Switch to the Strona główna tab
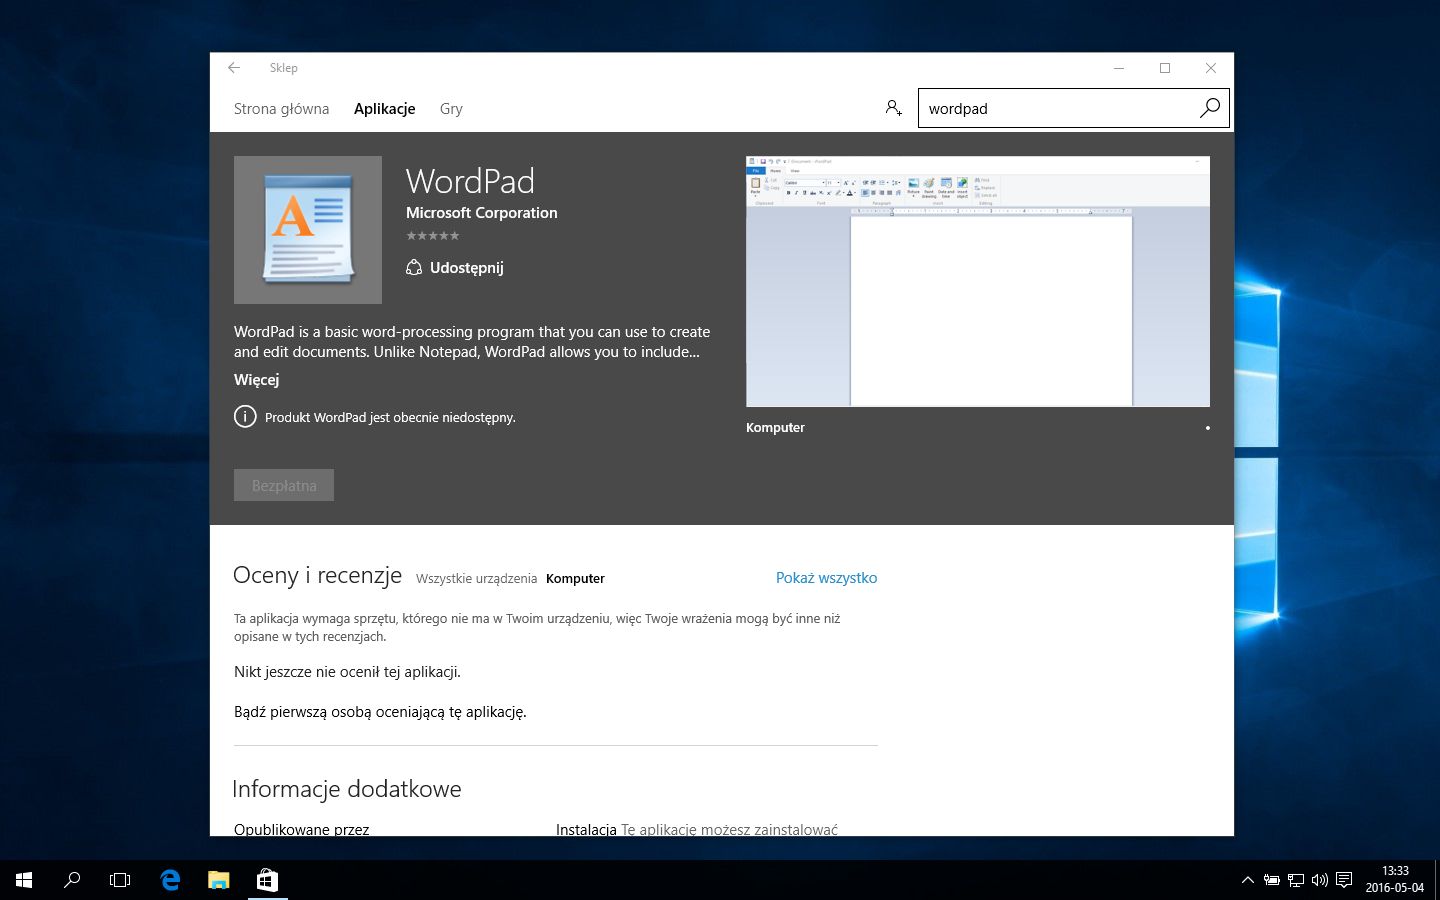Viewport: 1440px width, 900px height. point(281,109)
